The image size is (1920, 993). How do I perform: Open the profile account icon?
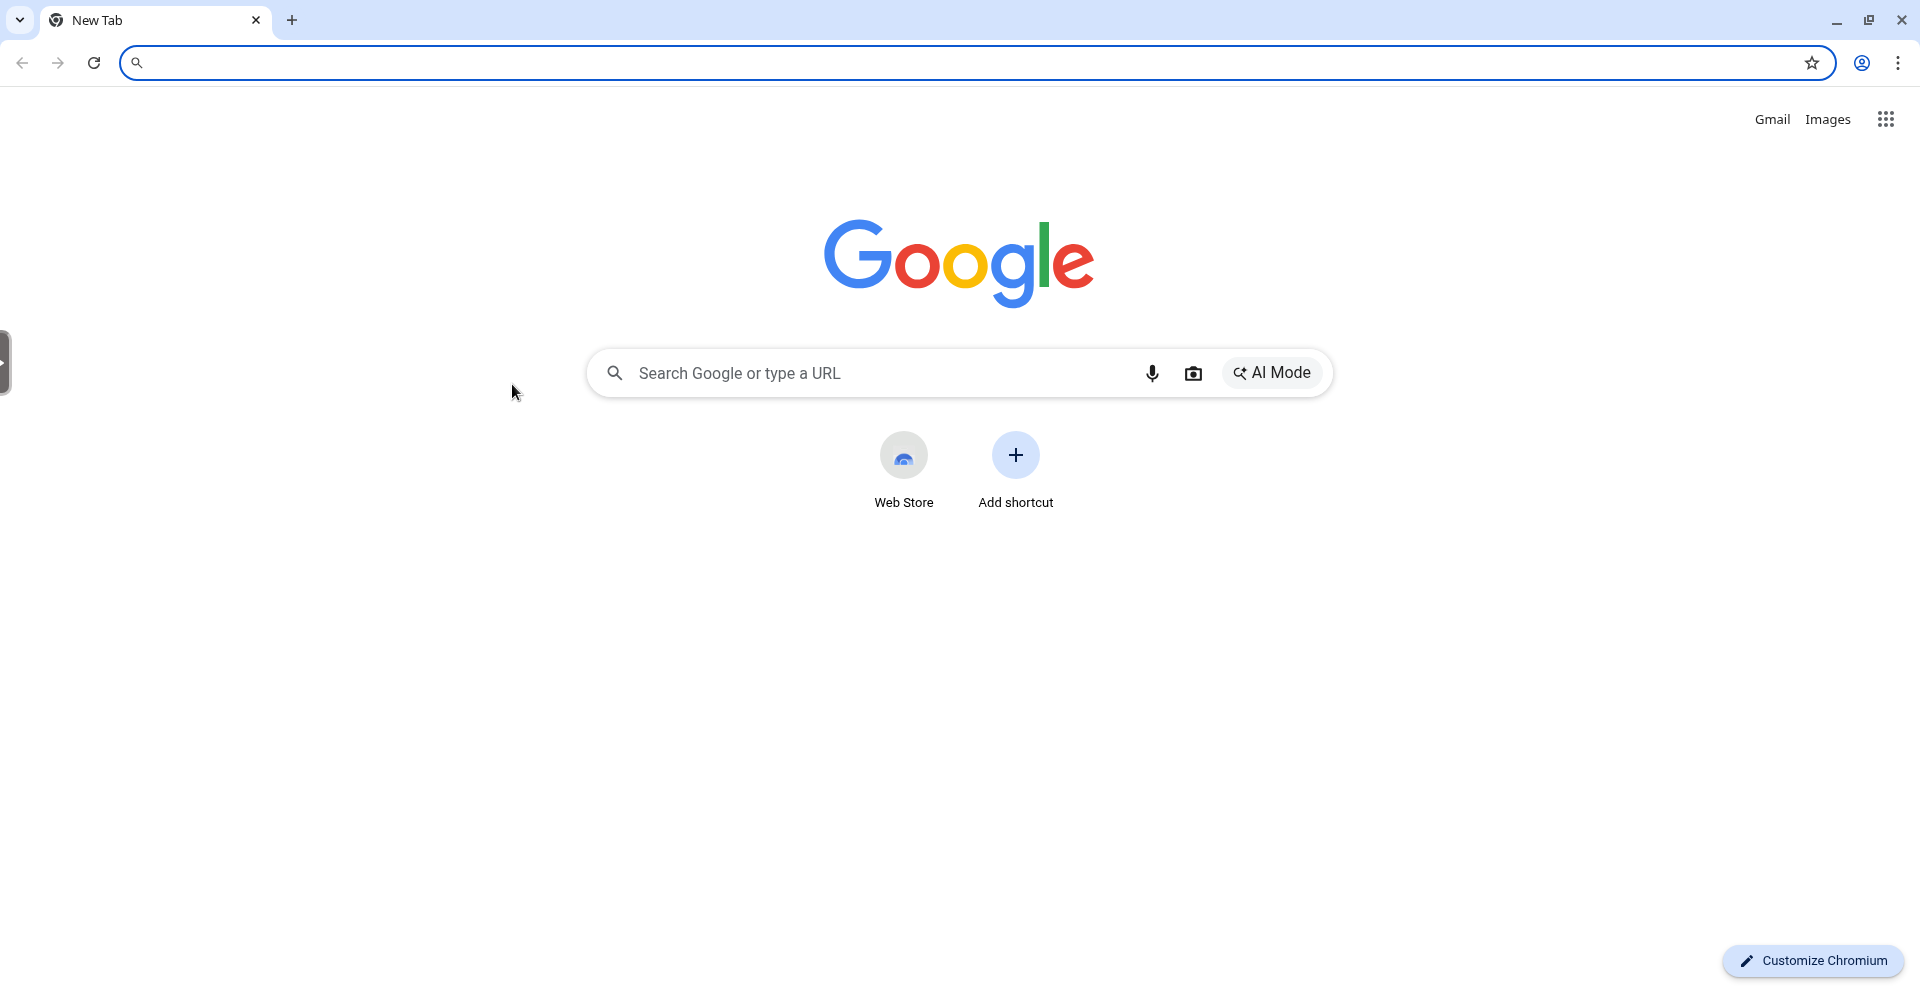tap(1862, 63)
